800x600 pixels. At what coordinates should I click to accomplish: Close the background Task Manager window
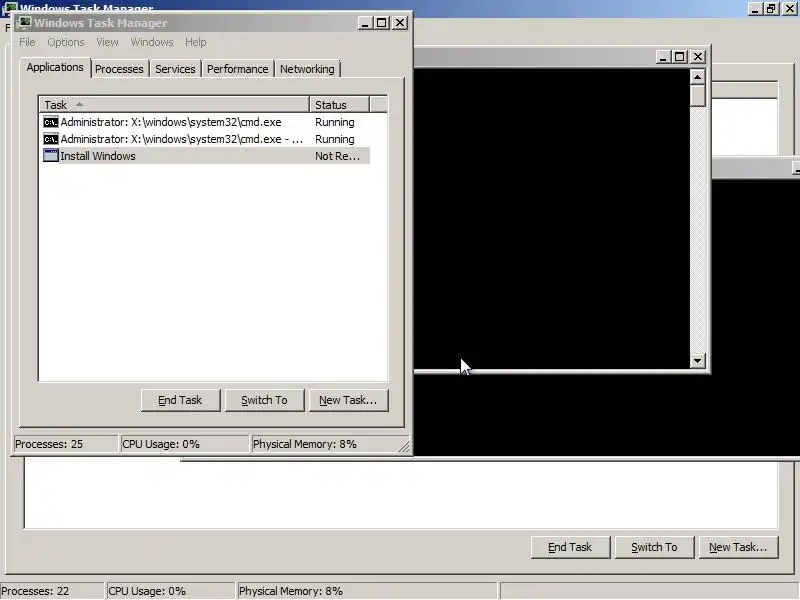click(x=789, y=8)
